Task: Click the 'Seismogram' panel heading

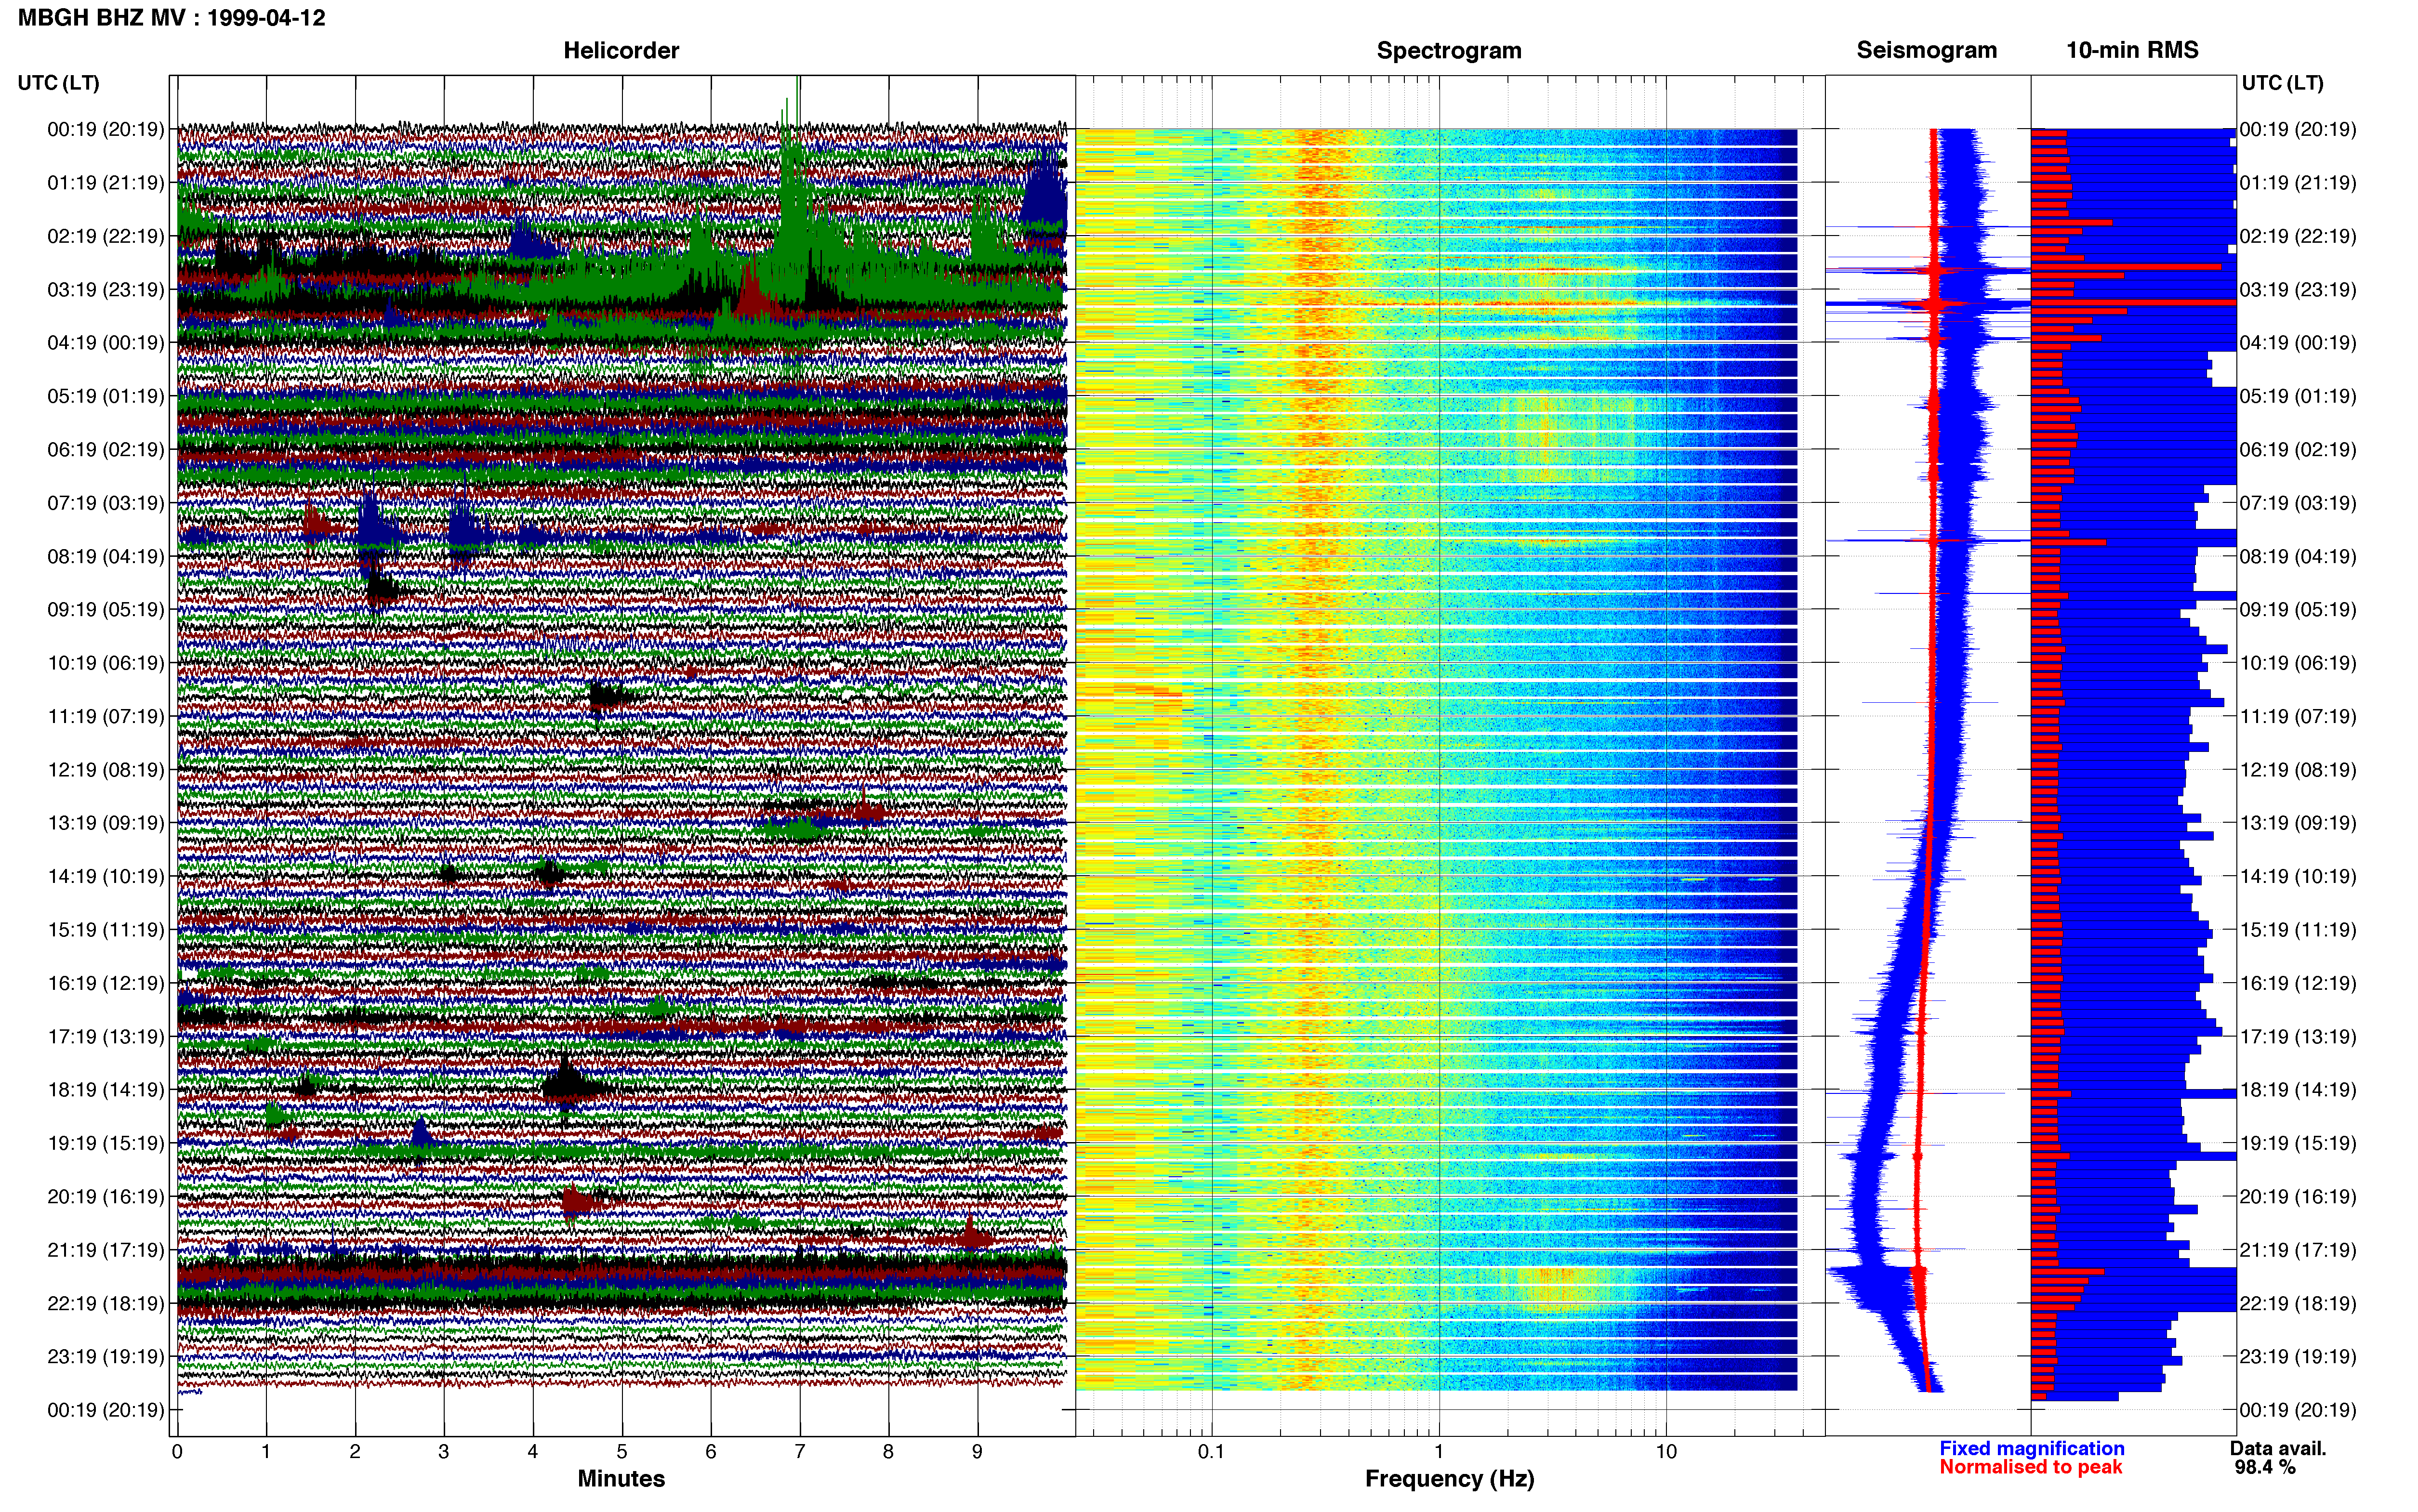Action: click(x=1926, y=50)
